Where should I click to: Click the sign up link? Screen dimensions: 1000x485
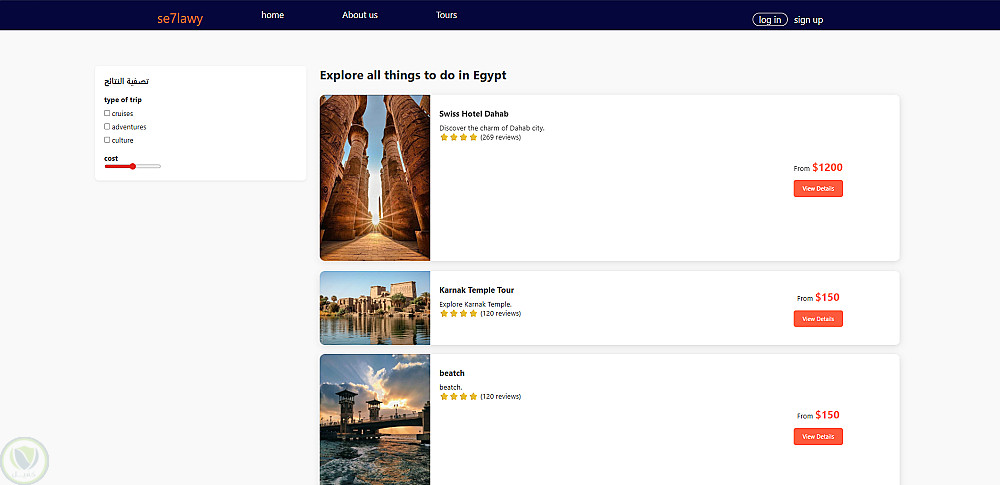point(808,20)
